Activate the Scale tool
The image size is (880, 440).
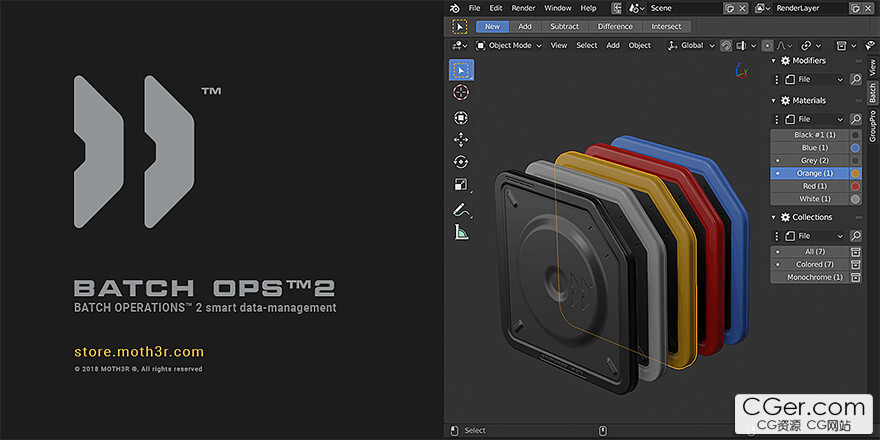[461, 185]
